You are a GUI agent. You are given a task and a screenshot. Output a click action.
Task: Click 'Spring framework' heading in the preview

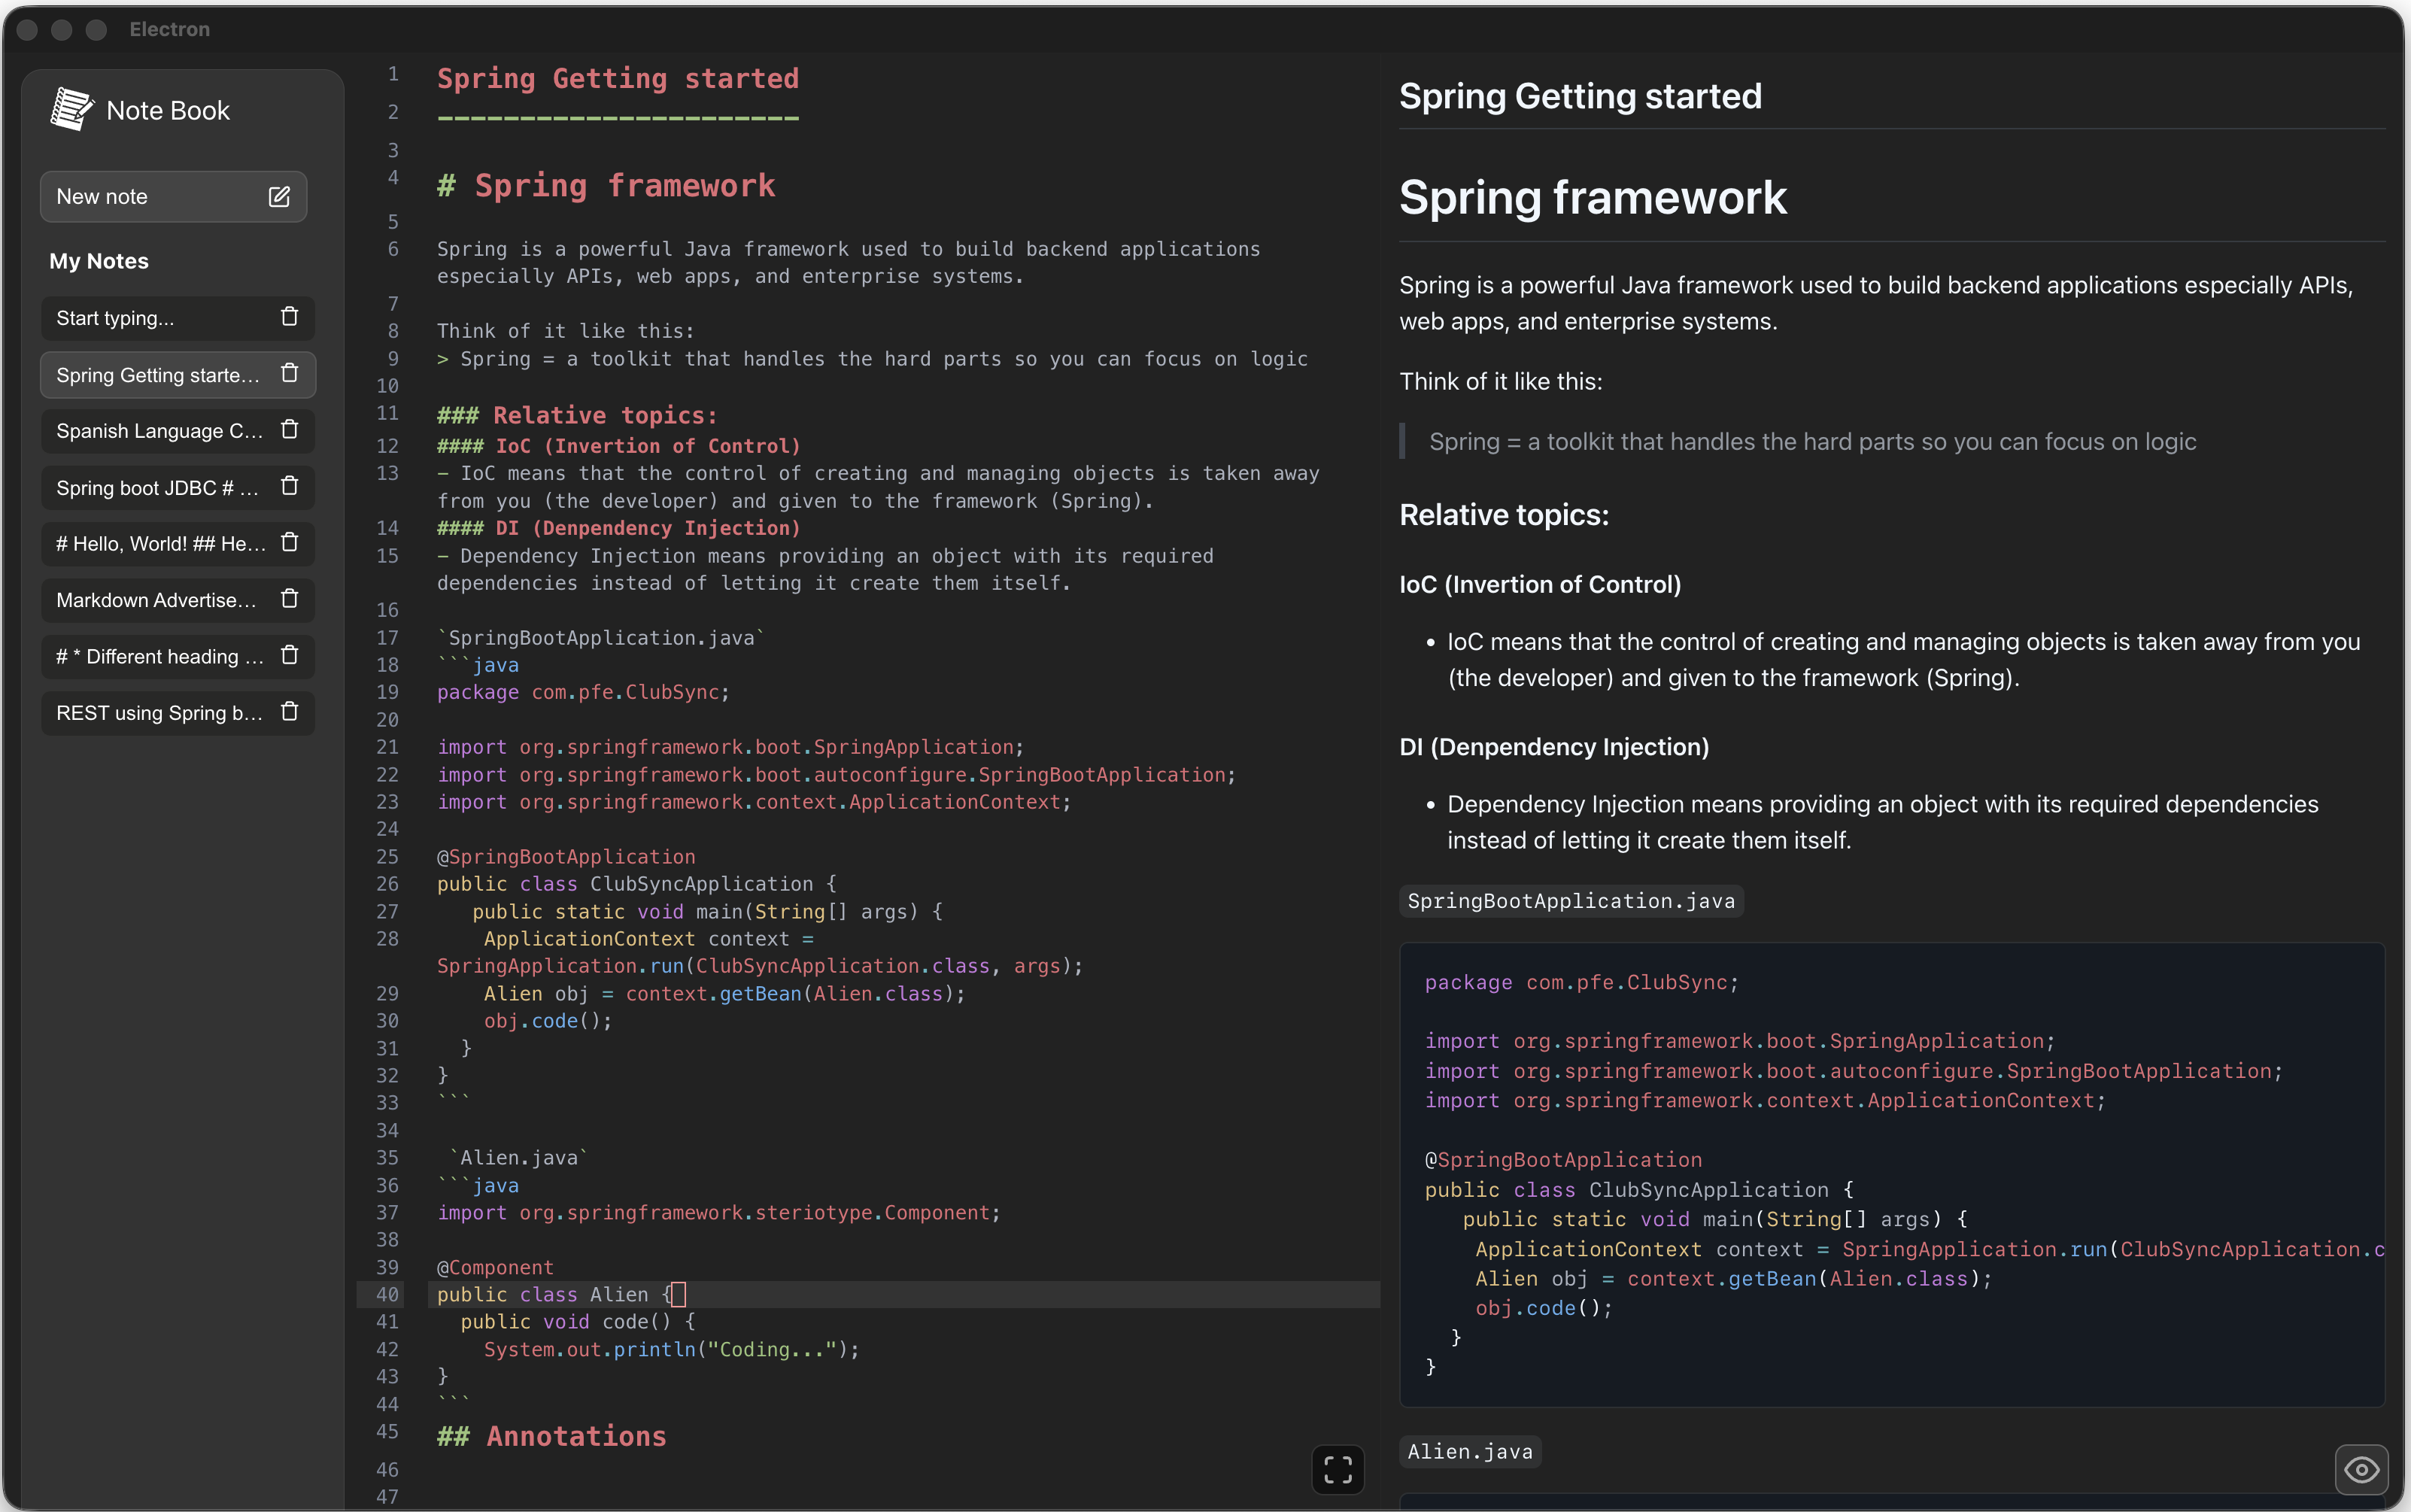[x=1593, y=197]
